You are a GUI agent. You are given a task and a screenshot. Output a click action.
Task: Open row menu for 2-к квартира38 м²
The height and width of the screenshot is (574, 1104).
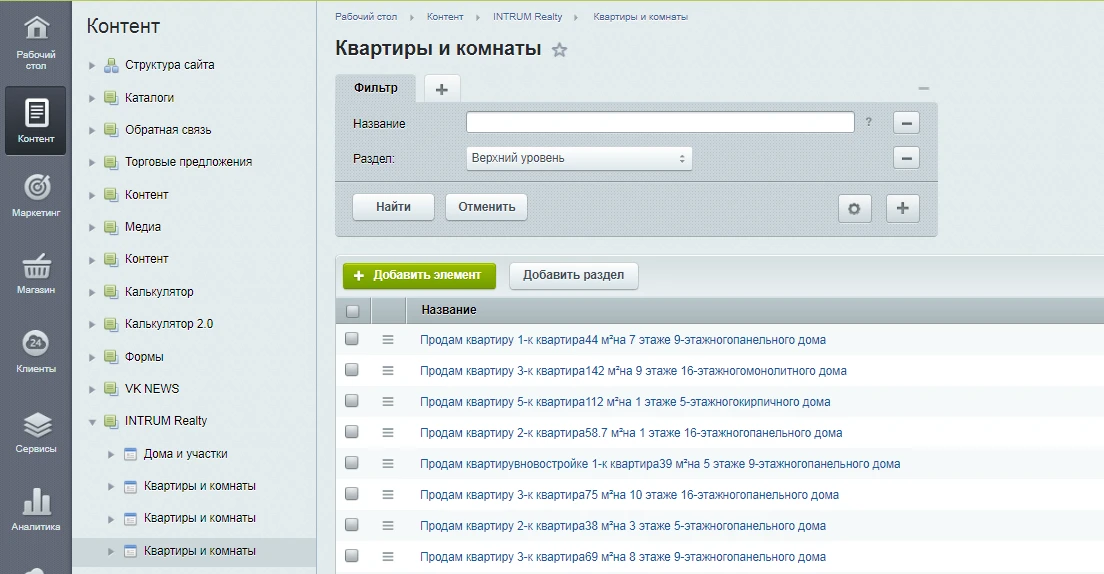[x=388, y=525]
